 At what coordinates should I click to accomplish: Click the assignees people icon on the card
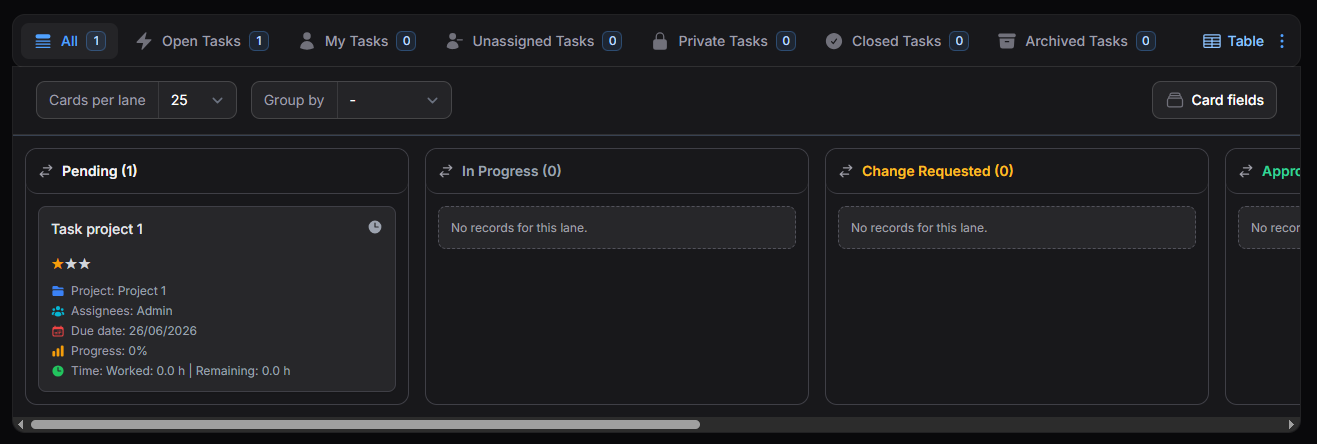(58, 311)
